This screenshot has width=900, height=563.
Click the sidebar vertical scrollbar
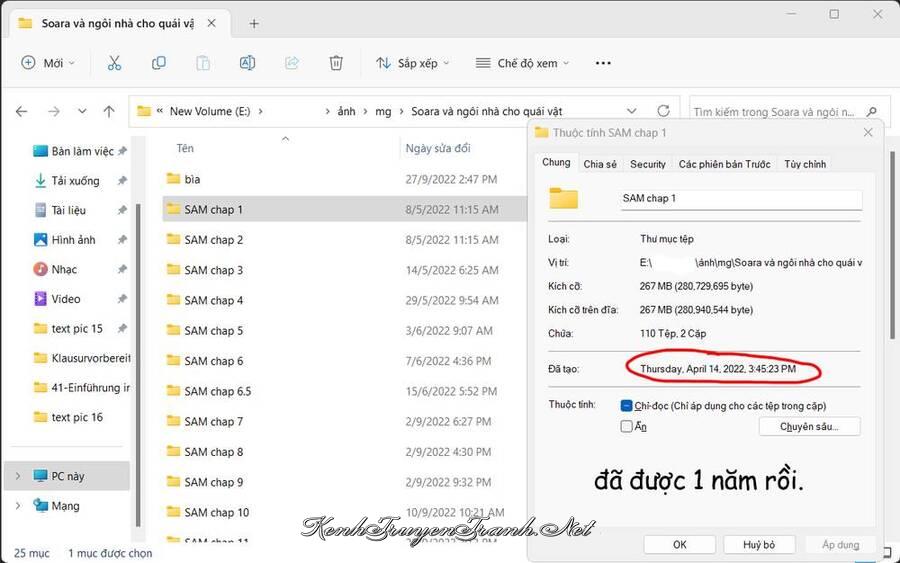(138, 364)
